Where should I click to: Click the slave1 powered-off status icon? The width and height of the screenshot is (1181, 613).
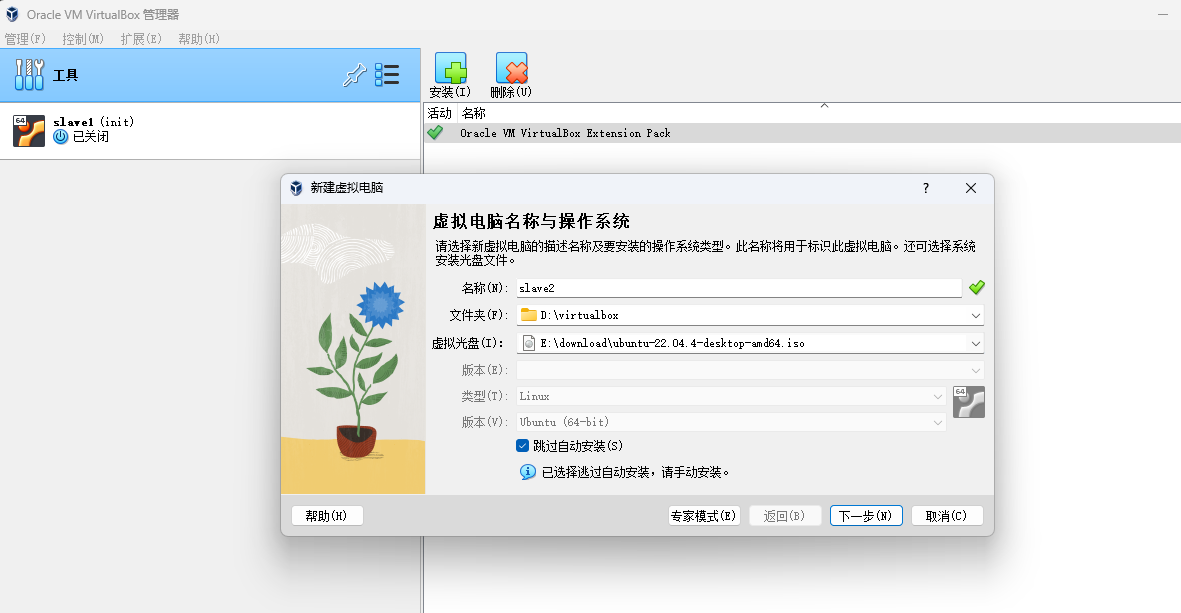(61, 136)
